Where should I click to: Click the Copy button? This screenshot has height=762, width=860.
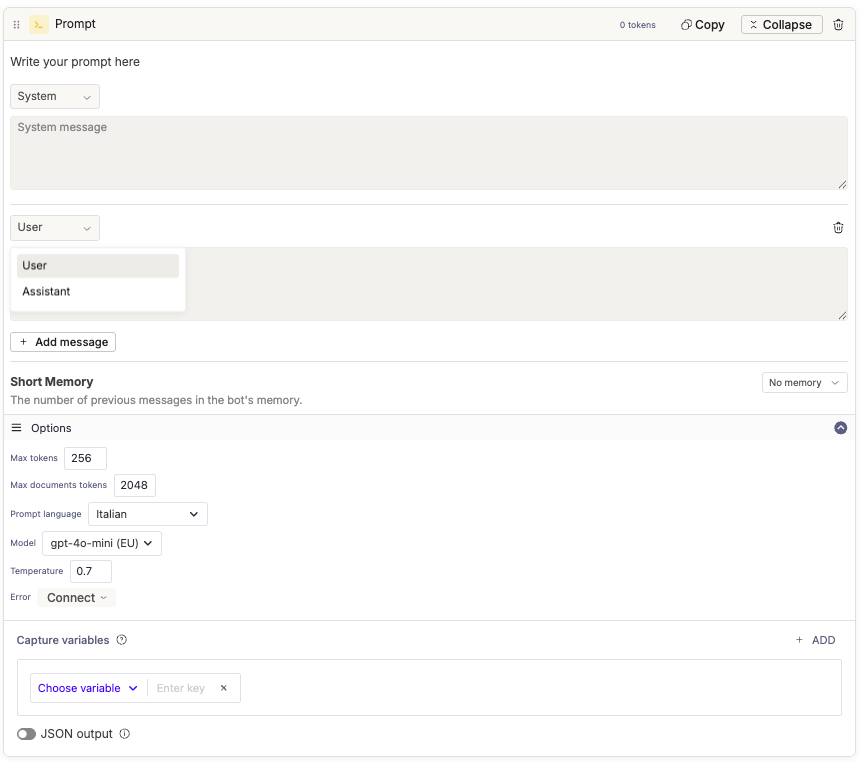(702, 25)
